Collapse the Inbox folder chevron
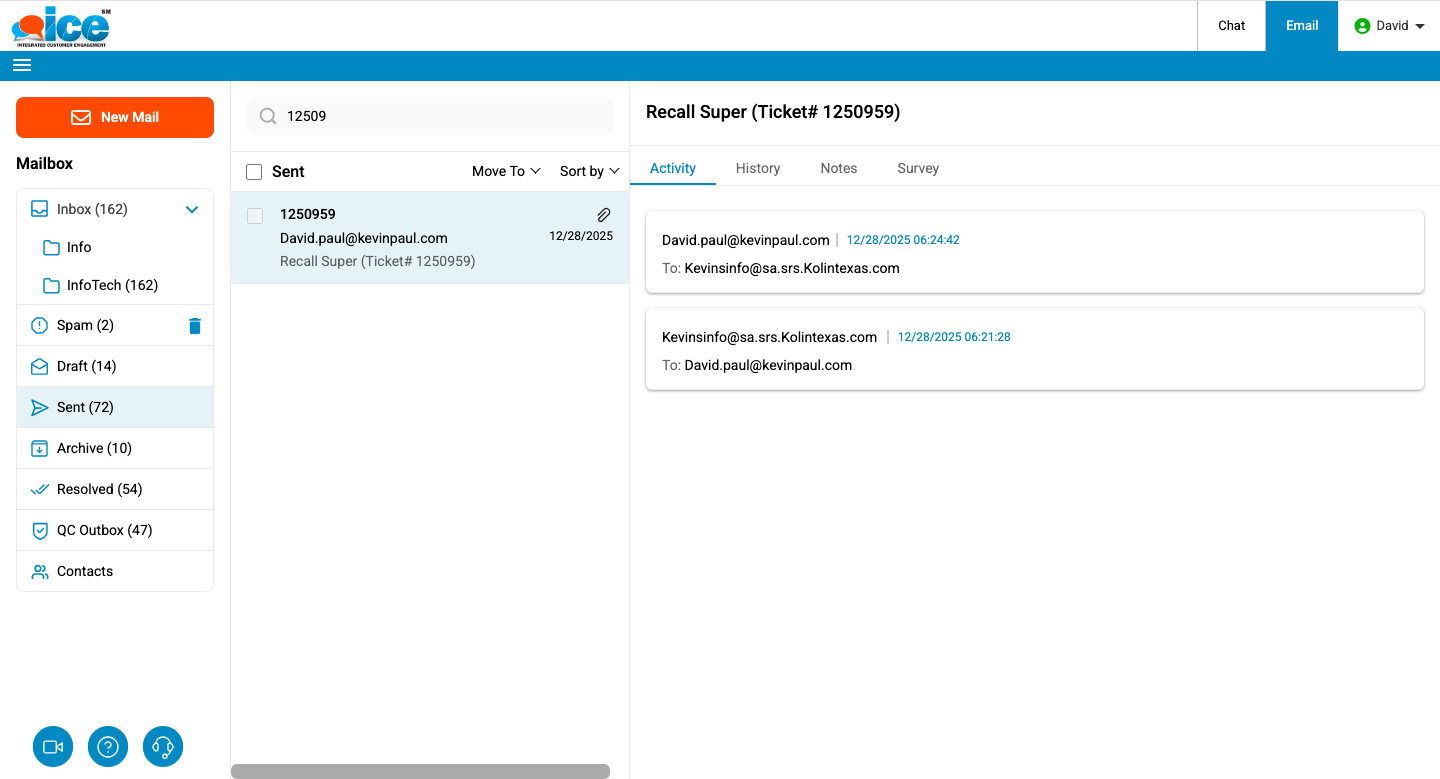 (192, 210)
